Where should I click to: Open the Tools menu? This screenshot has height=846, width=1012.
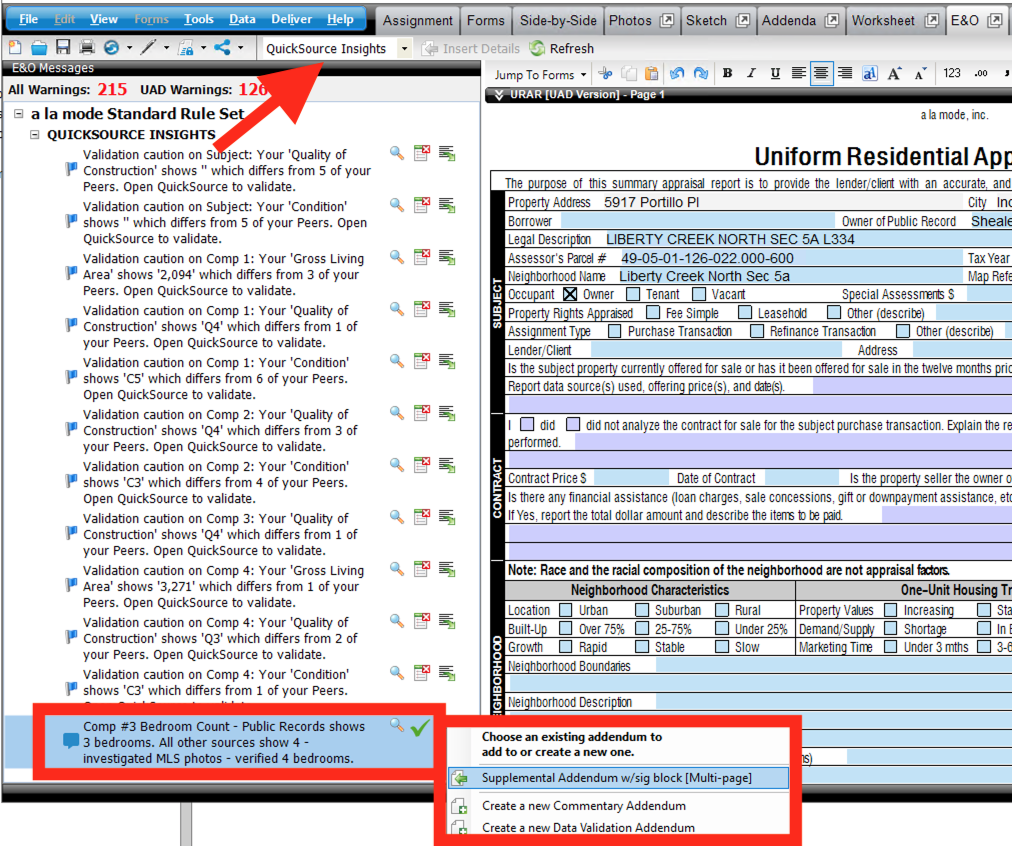tap(199, 19)
